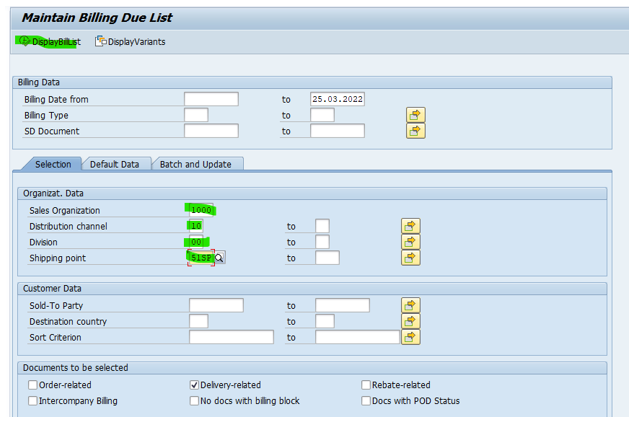
Task: Focus Billing Type to field
Action: [x=322, y=115]
